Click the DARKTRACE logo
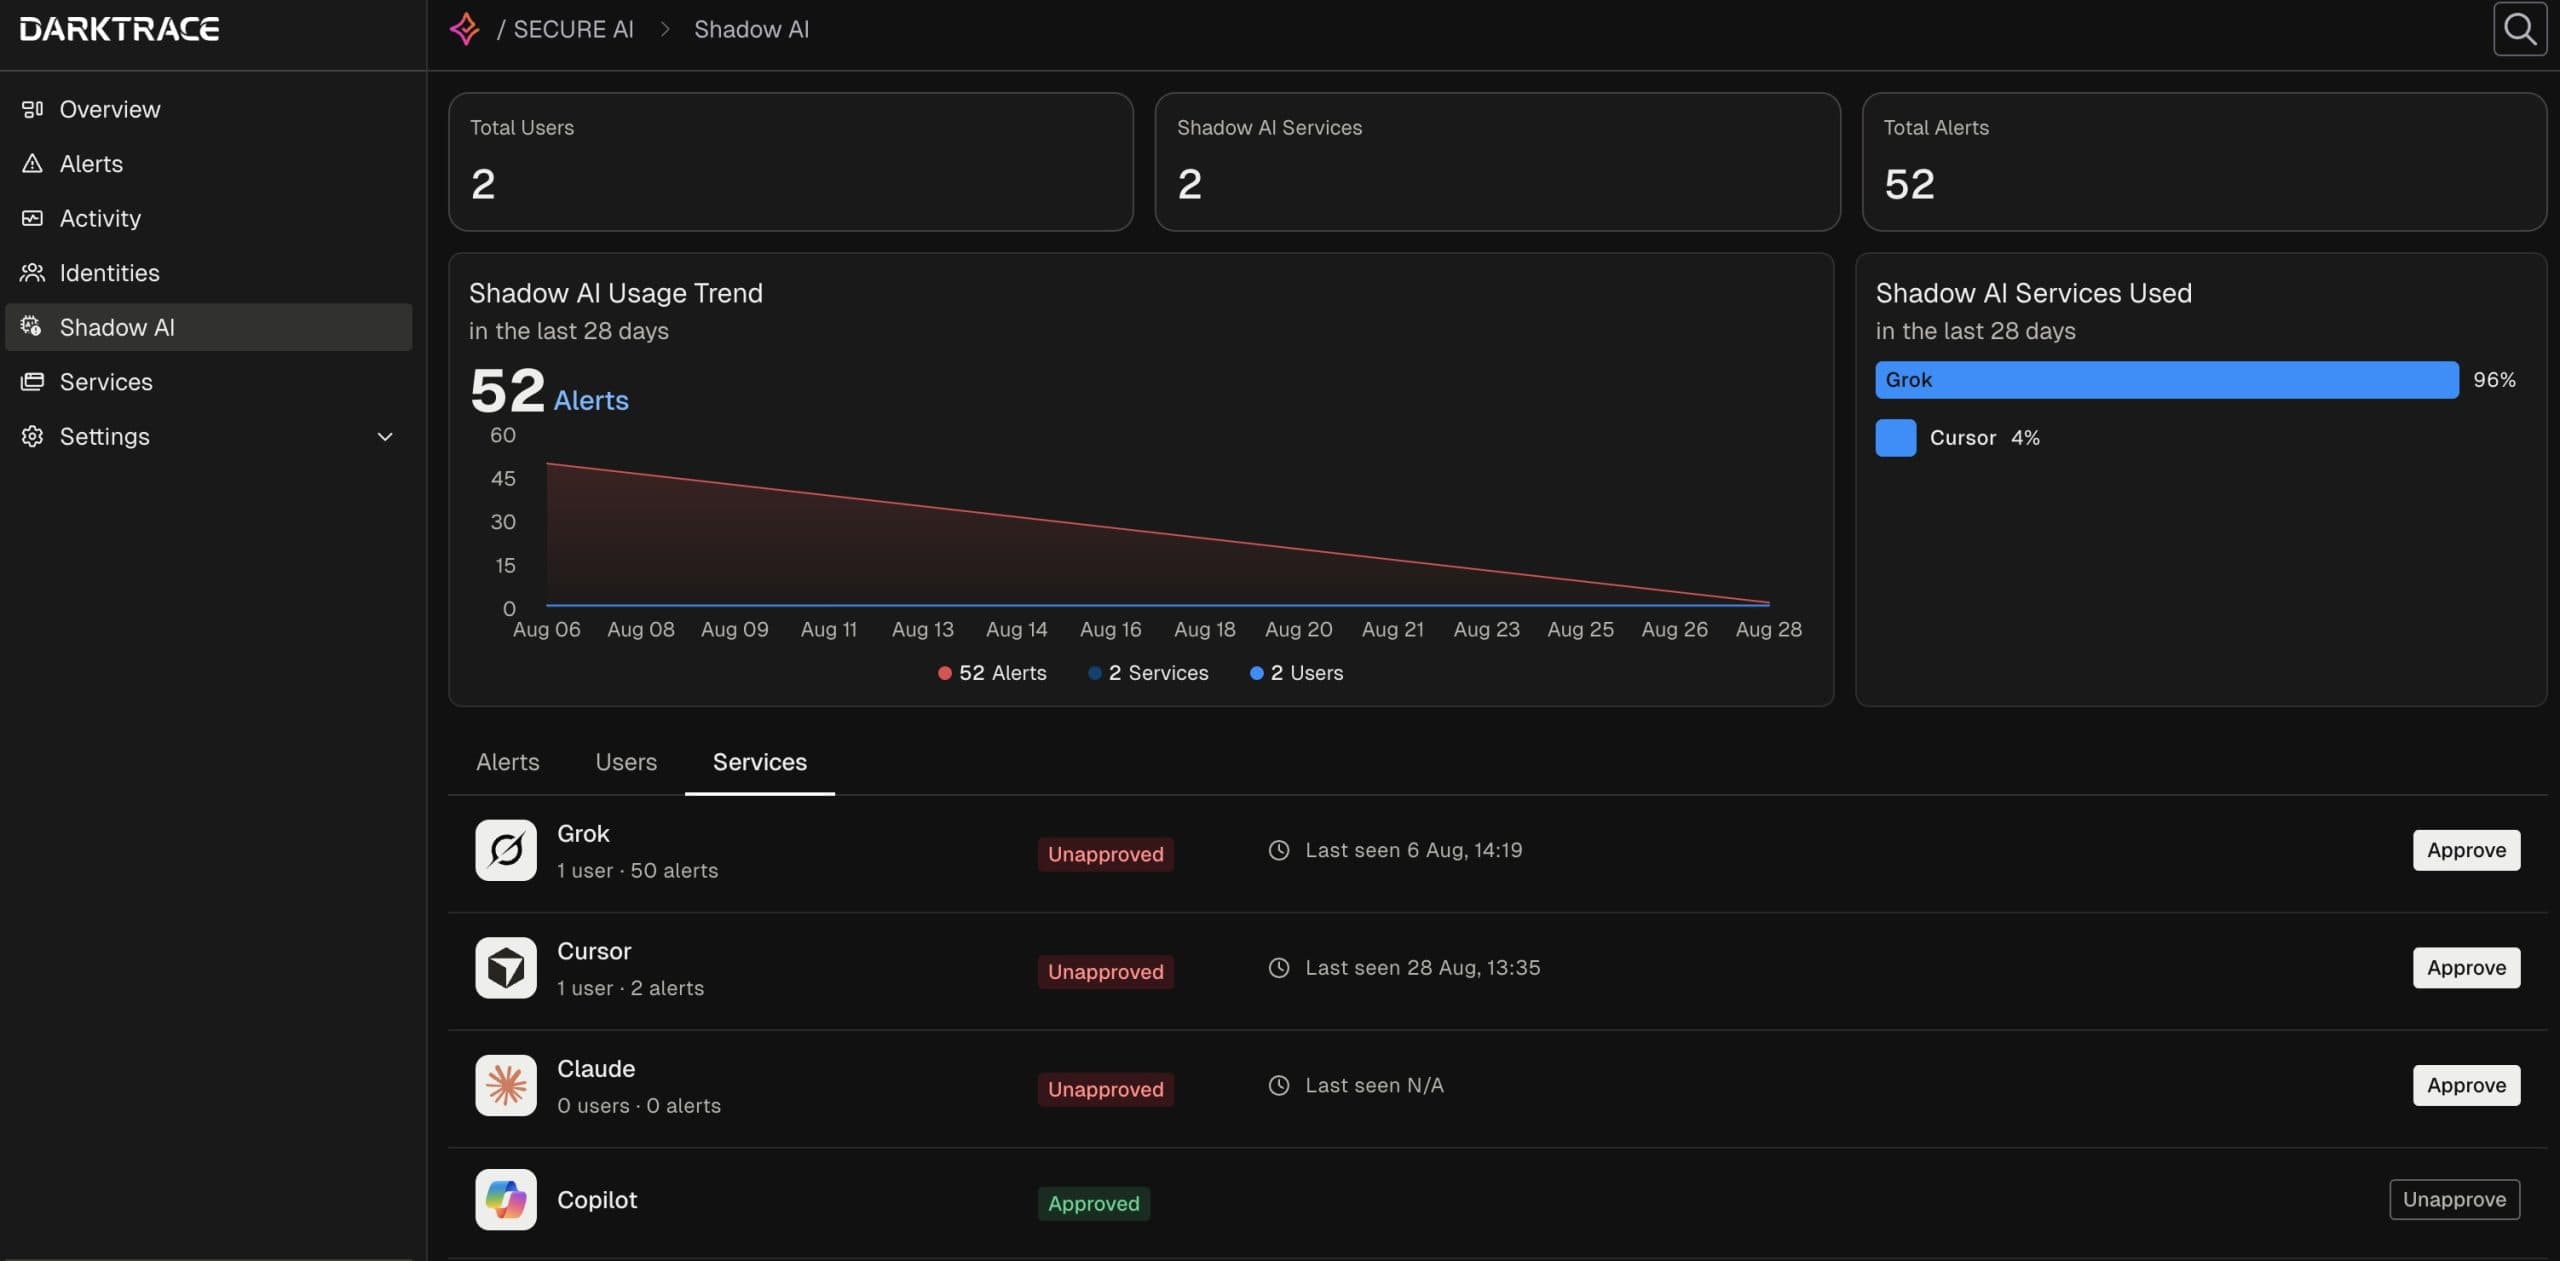Viewport: 2560px width, 1261px height. [x=119, y=29]
